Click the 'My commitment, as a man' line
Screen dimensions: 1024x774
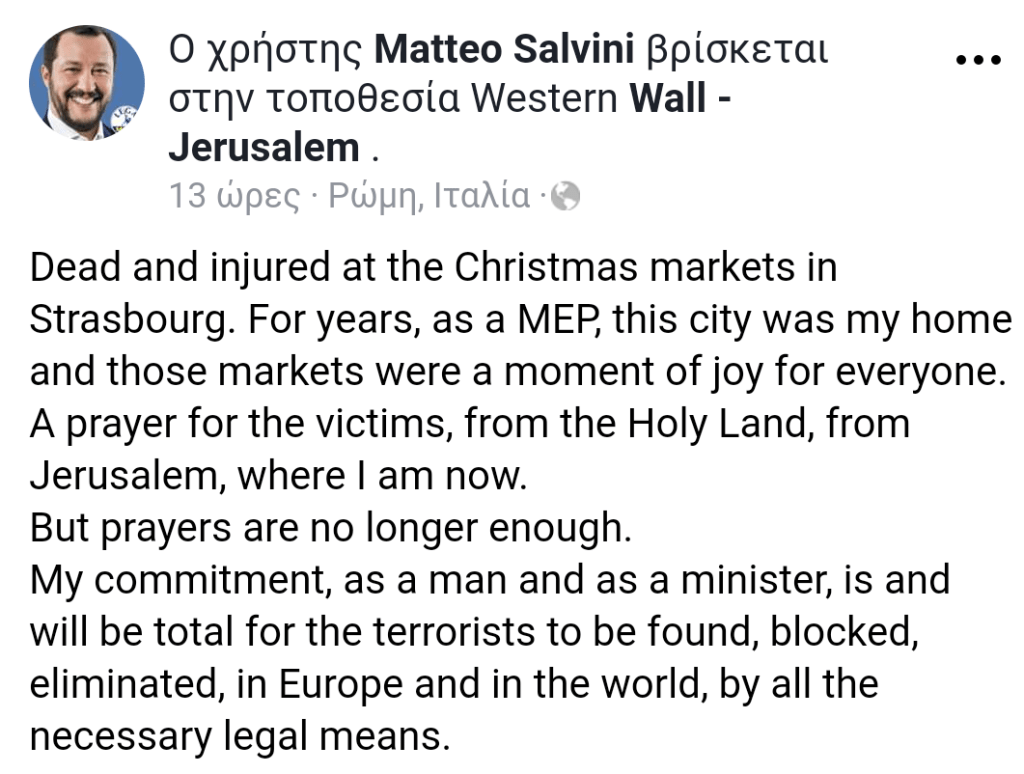[490, 581]
